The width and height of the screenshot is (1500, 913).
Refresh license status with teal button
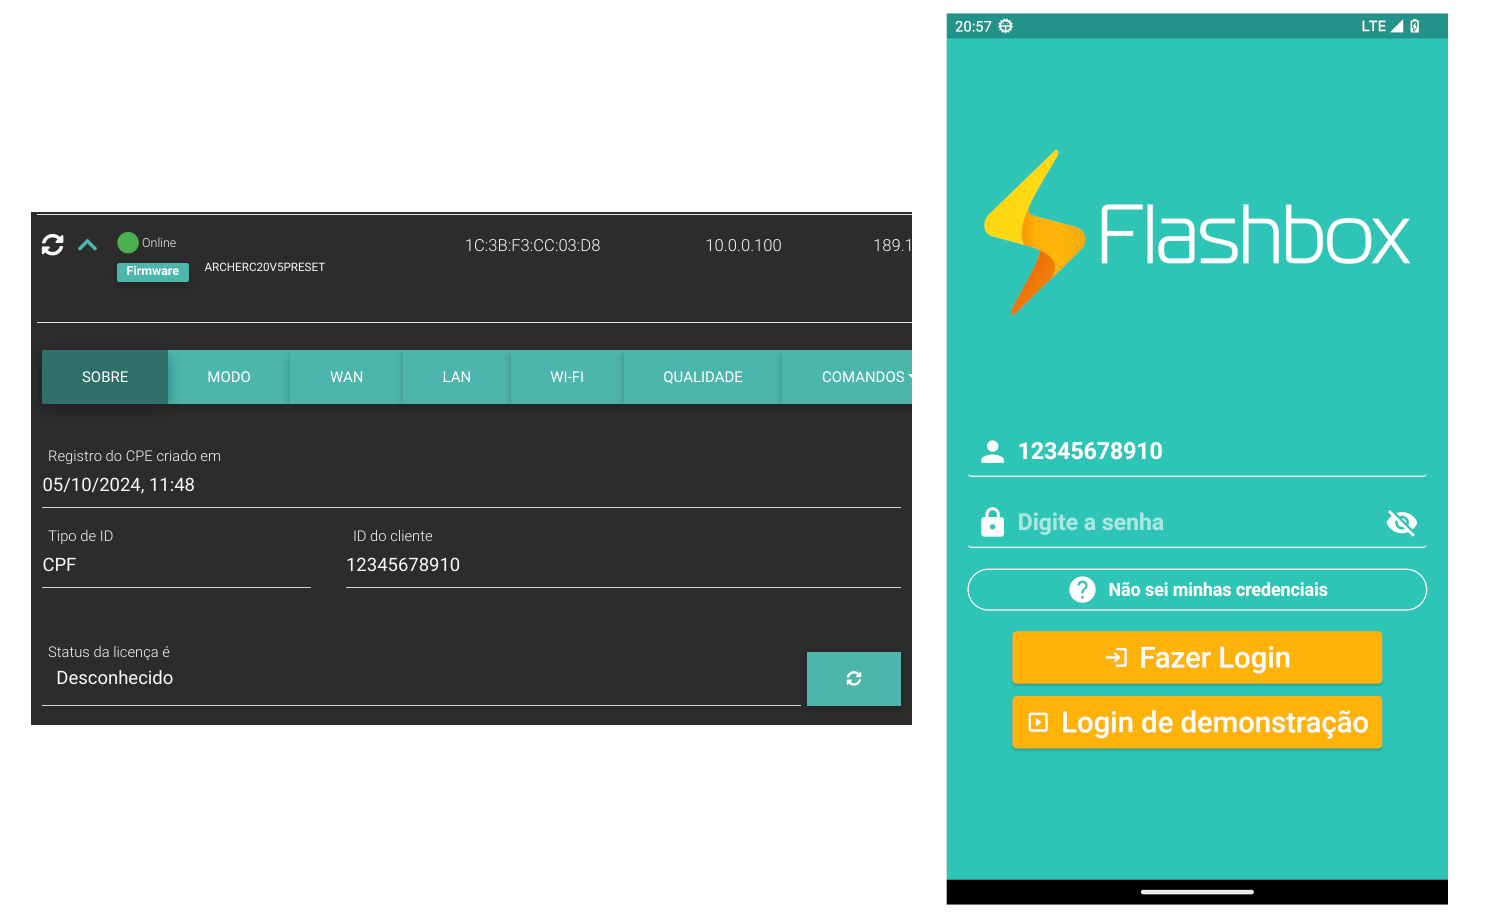854,679
